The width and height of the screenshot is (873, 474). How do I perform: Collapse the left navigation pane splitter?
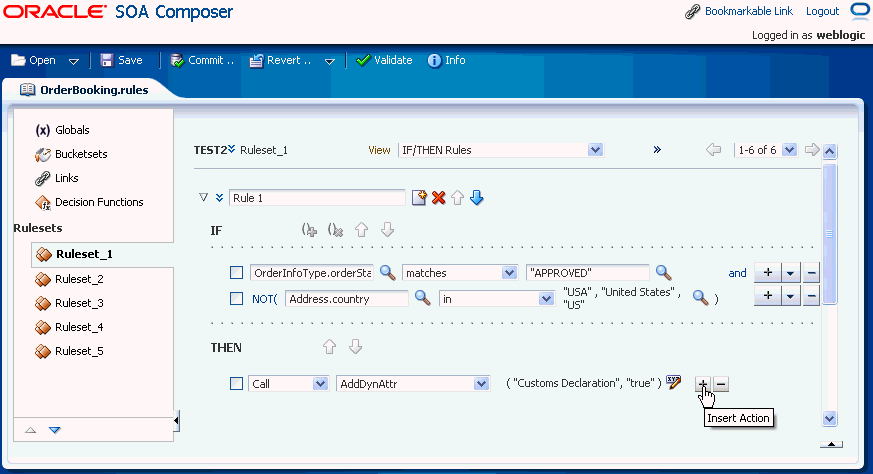click(x=176, y=421)
